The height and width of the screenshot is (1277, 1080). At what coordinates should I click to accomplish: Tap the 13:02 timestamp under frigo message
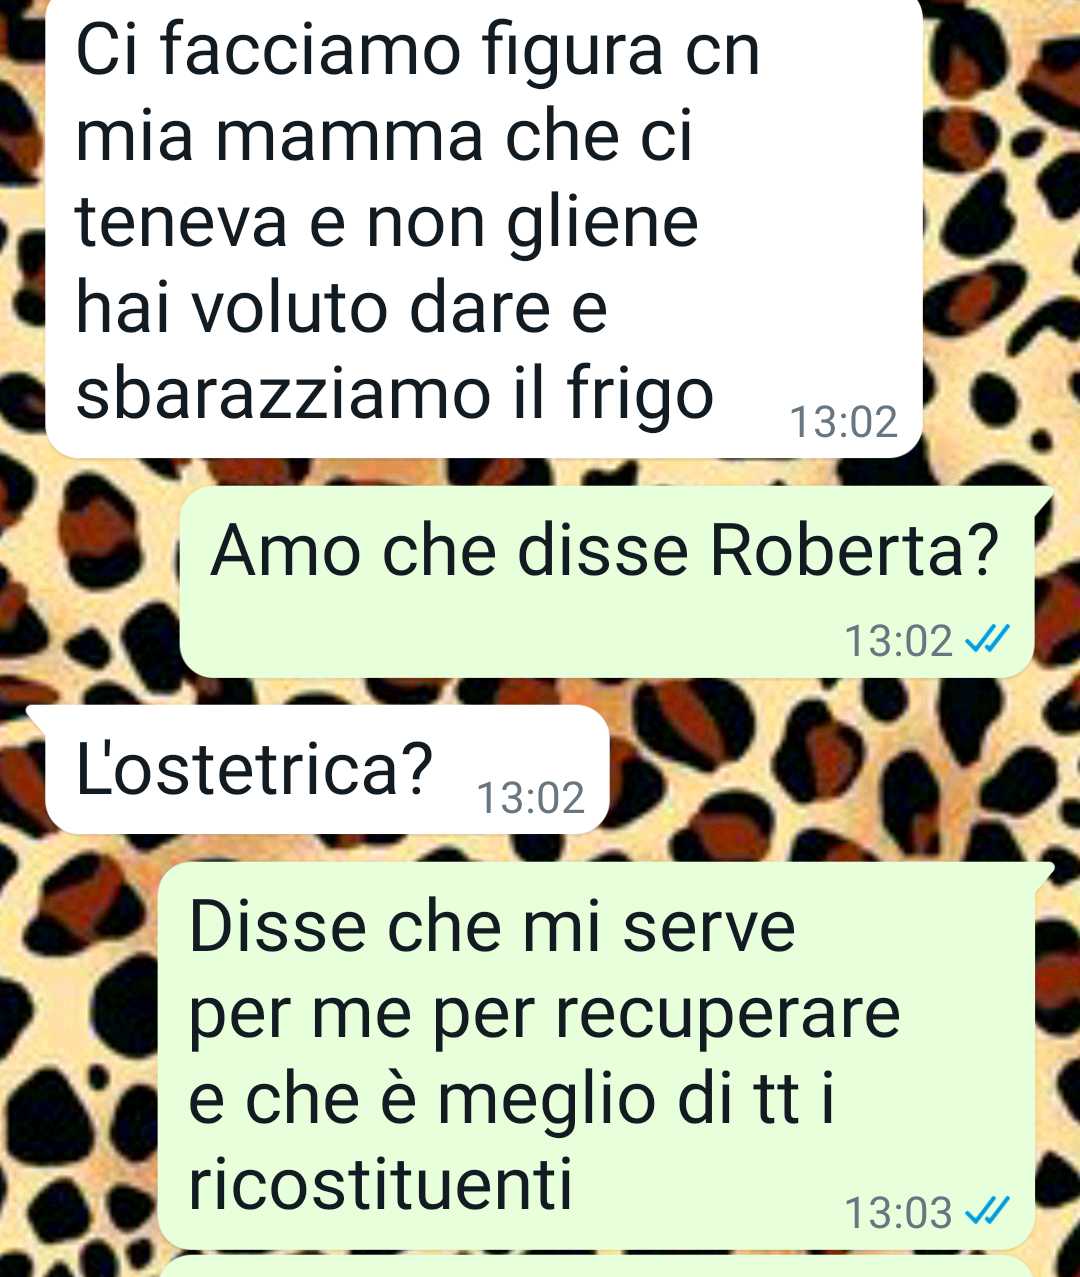(x=843, y=422)
